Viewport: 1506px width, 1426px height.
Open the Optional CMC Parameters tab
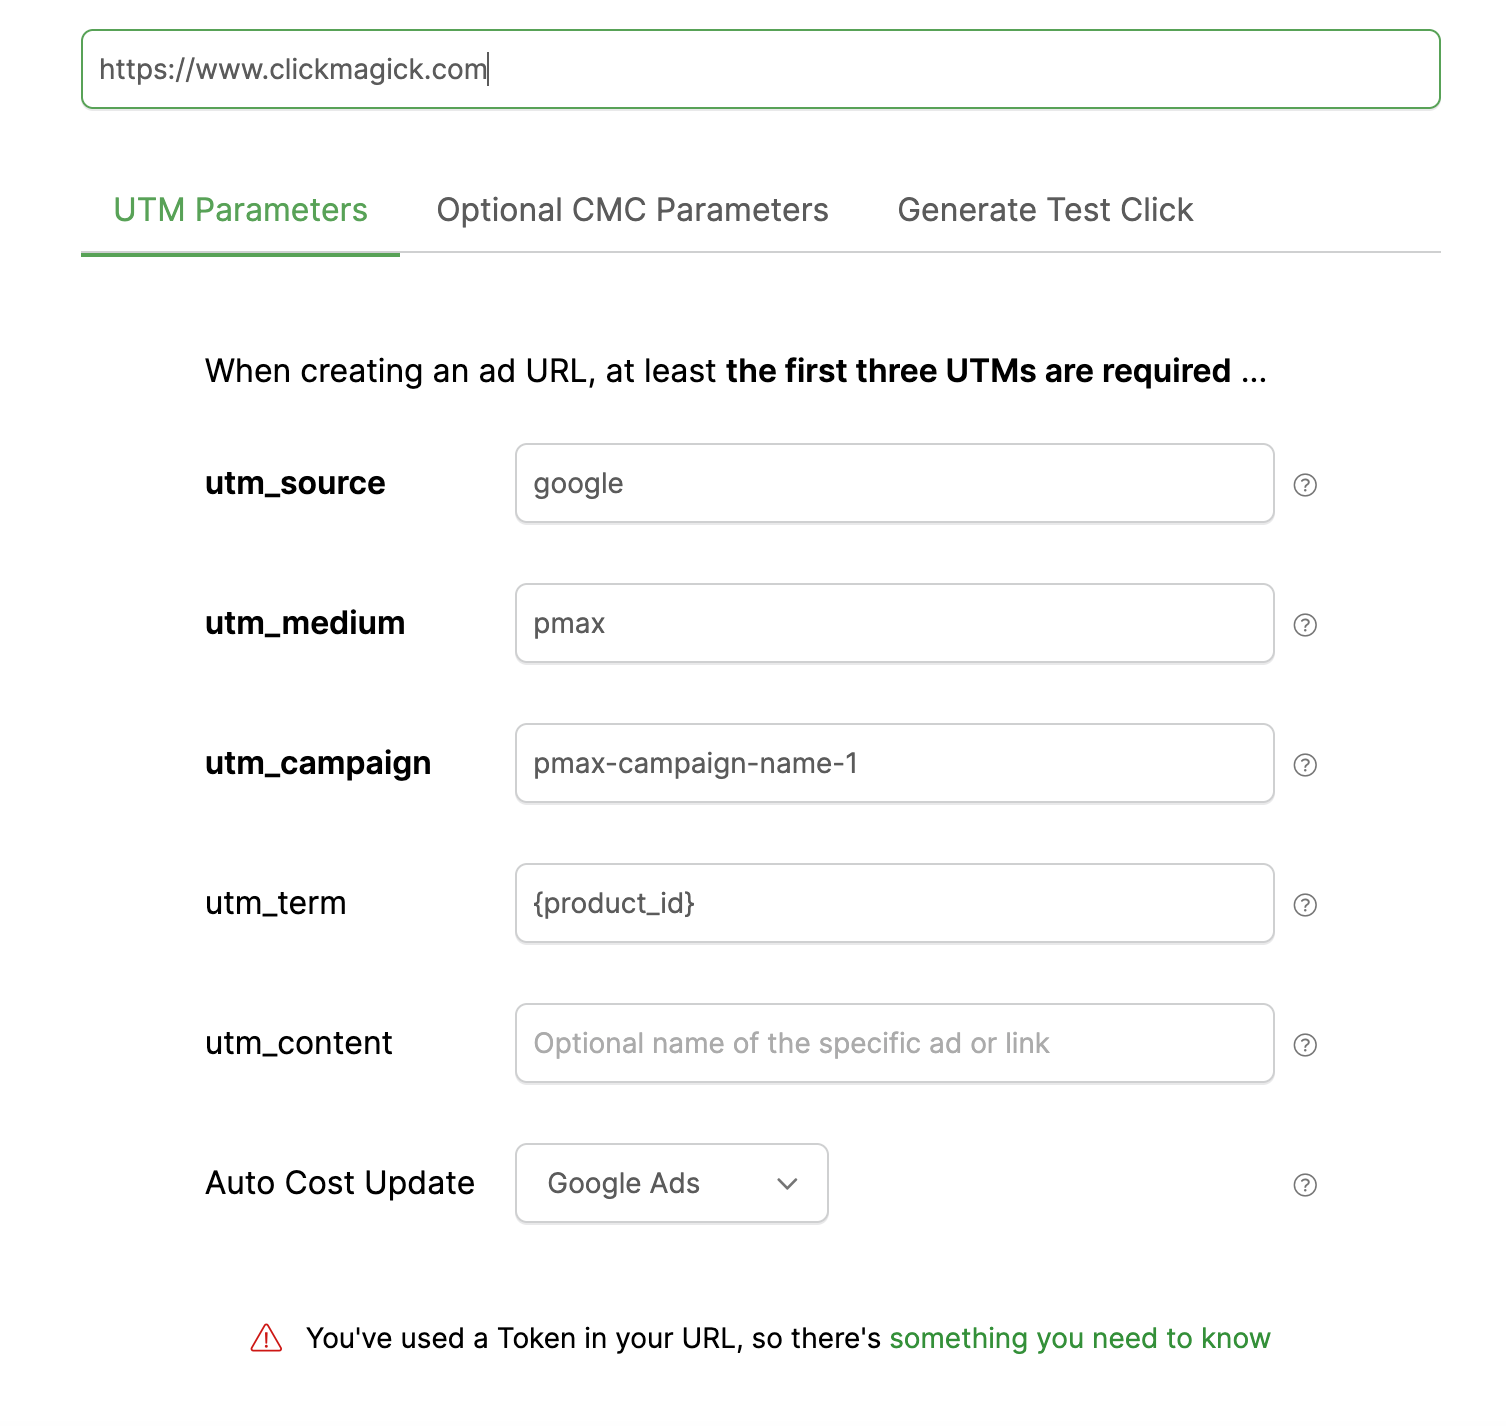[x=632, y=210]
